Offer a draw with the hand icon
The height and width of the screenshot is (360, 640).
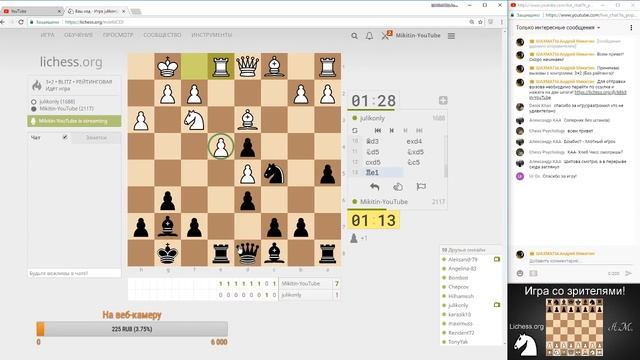click(x=398, y=187)
